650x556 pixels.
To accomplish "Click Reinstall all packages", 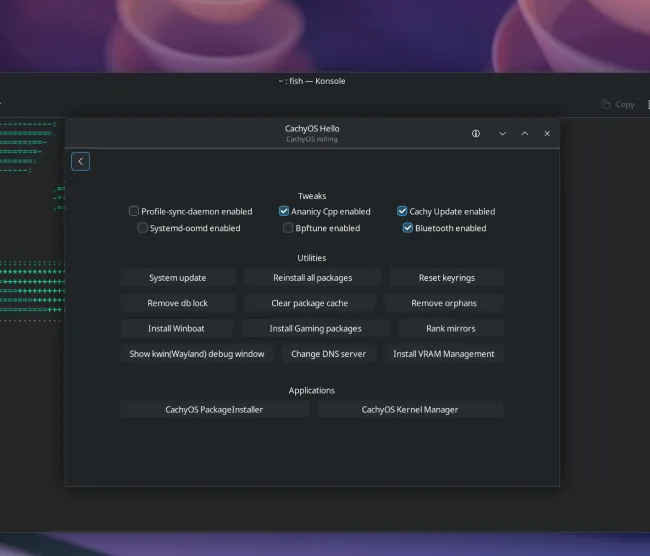I will [x=313, y=278].
